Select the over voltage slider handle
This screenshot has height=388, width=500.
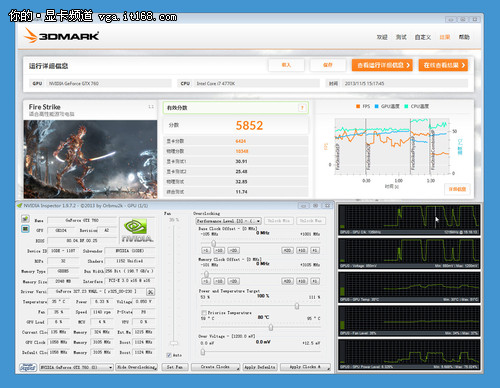203,352
